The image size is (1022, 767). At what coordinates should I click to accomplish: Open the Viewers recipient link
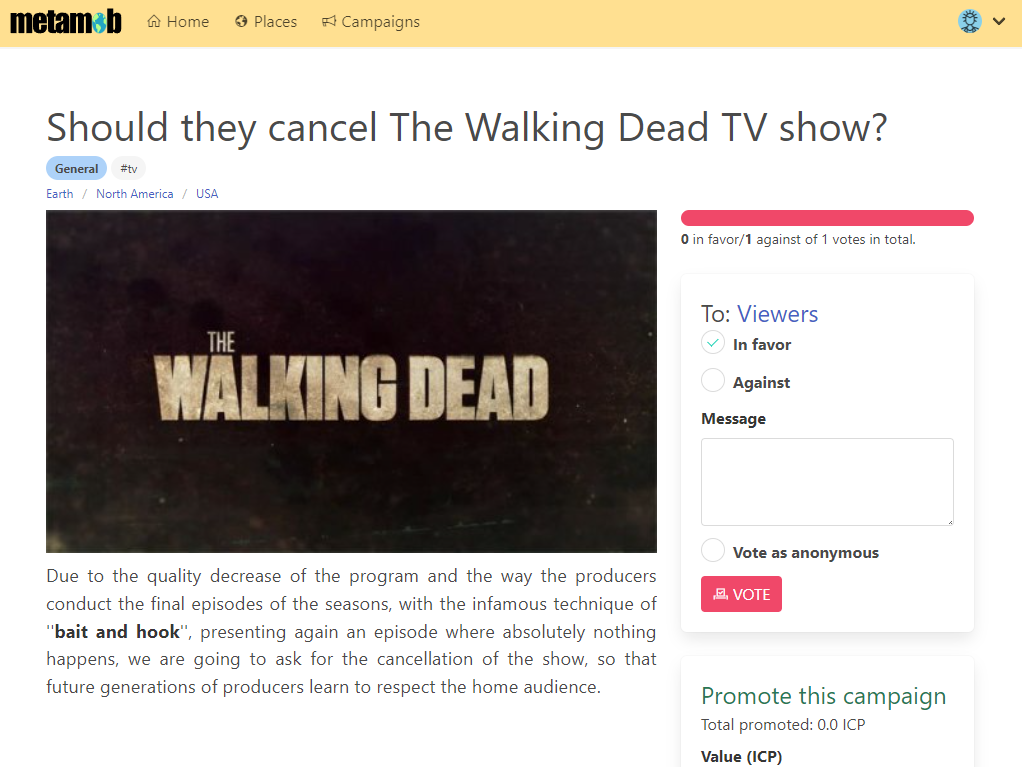pos(777,314)
